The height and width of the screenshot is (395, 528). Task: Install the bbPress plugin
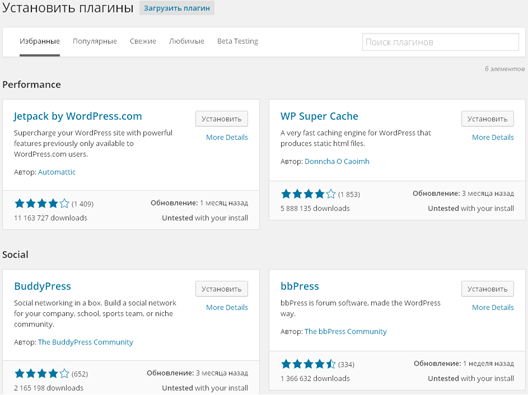coord(487,289)
